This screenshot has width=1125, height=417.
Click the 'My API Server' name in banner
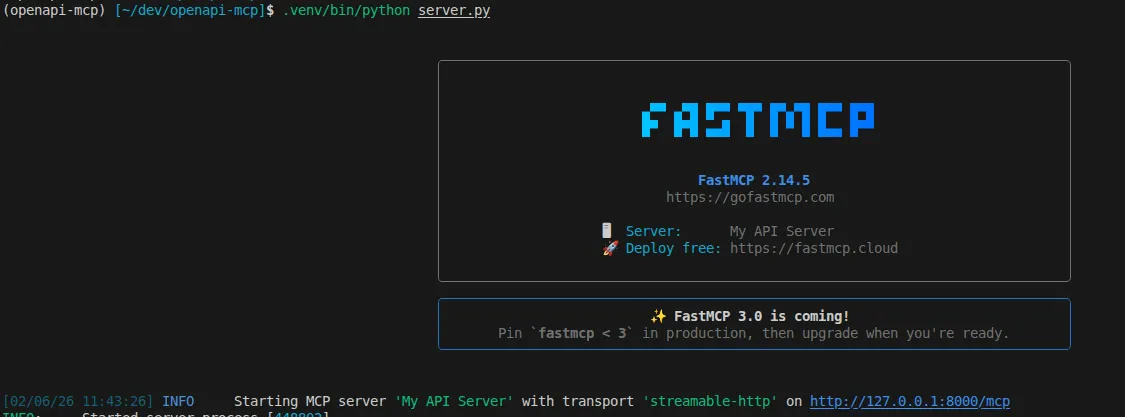tap(782, 231)
